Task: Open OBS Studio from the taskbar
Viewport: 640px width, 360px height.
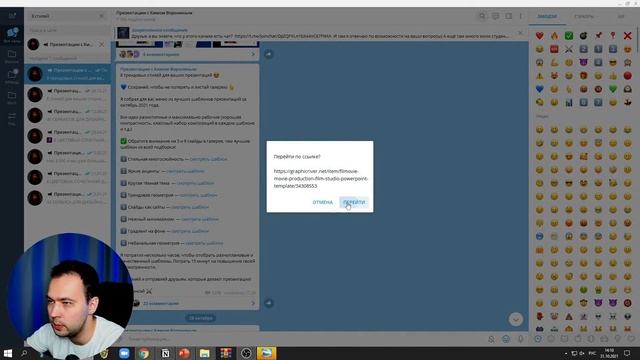Action: point(246,353)
